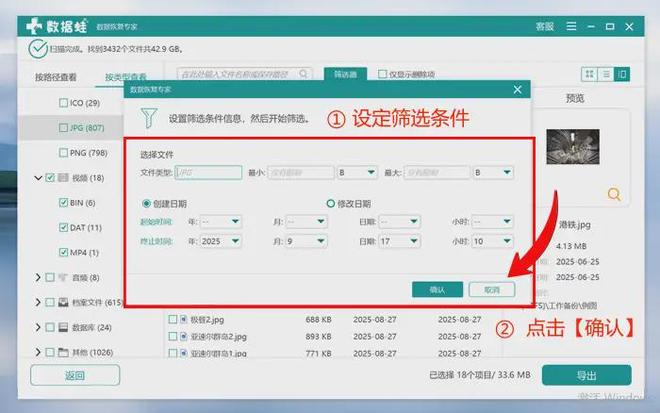Click file icon of 亚速尔群岛1.jpg
The height and width of the screenshot is (413, 660).
point(184,353)
